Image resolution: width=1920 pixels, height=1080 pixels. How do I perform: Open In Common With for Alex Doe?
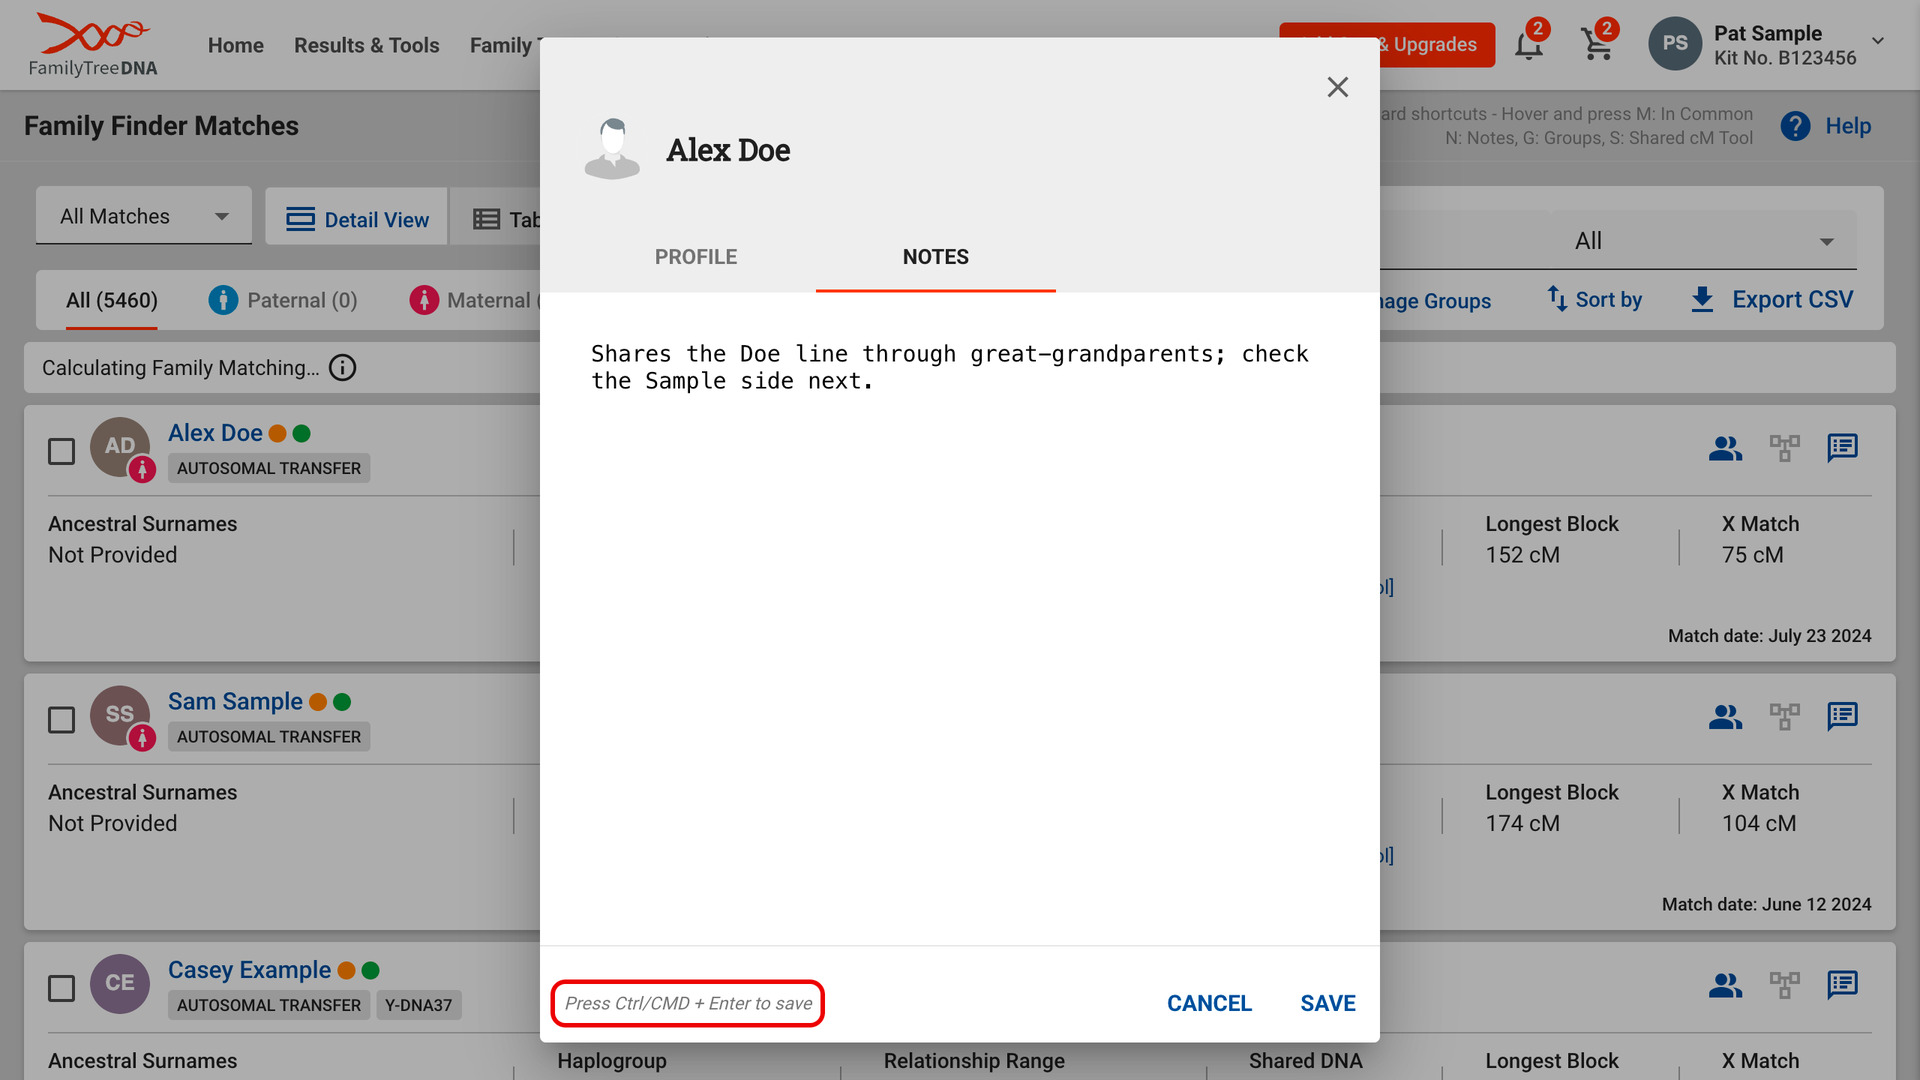(x=1725, y=448)
